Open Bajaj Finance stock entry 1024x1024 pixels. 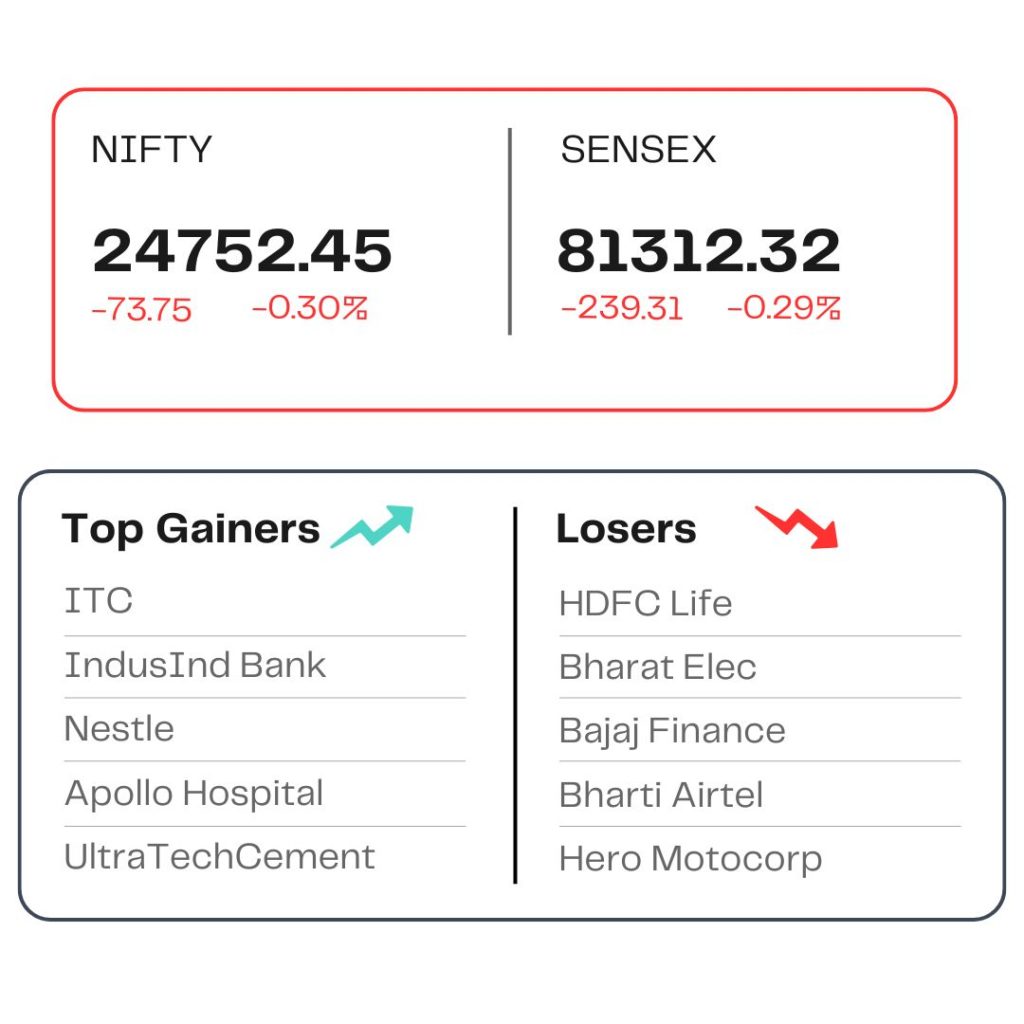(x=672, y=731)
